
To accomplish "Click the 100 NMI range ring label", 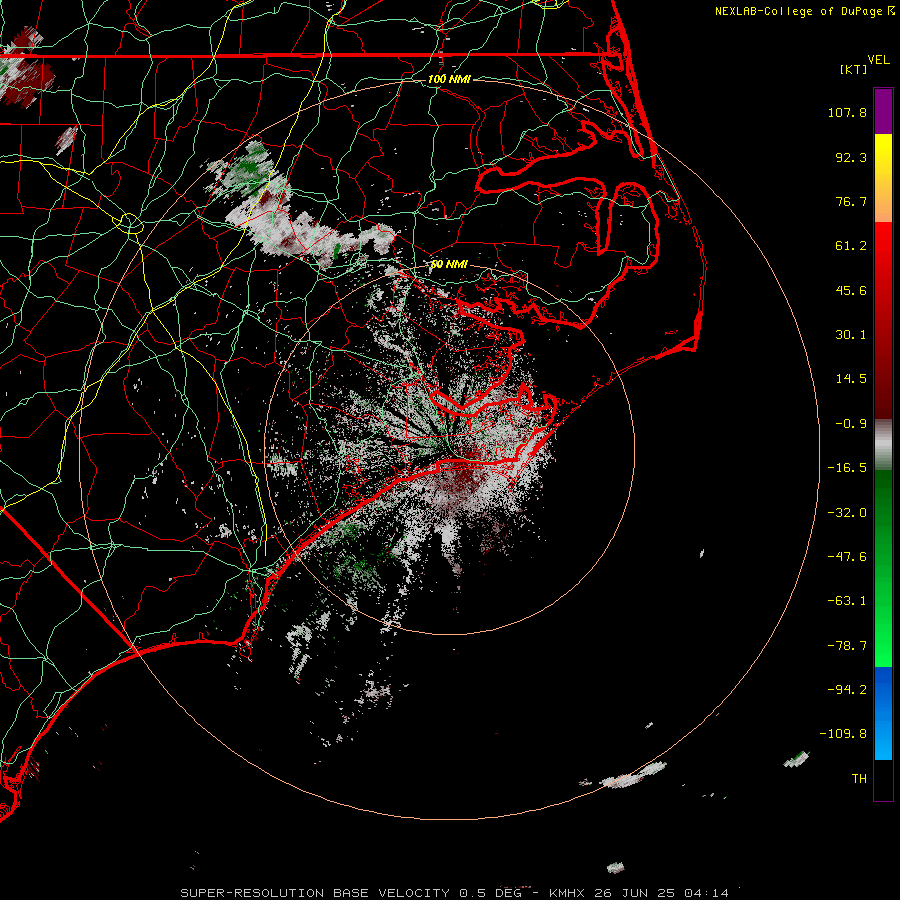I will [449, 79].
